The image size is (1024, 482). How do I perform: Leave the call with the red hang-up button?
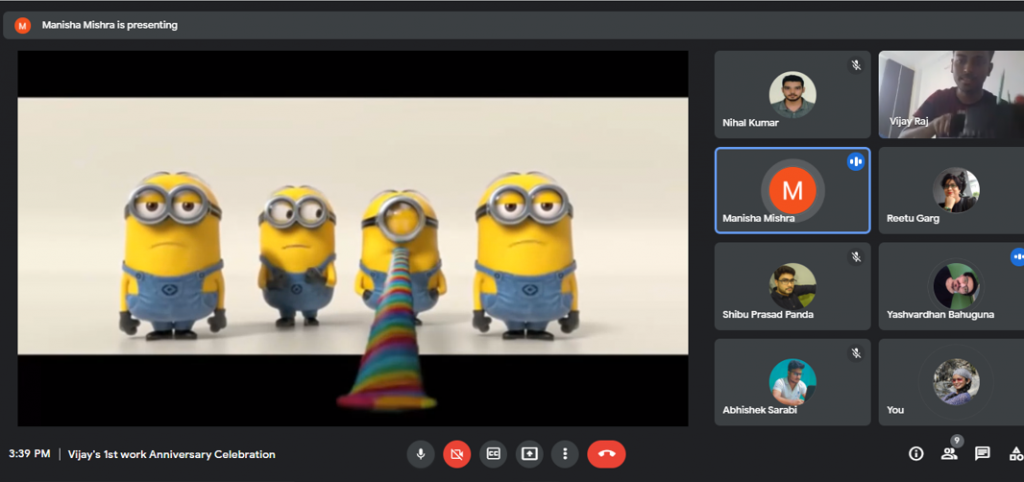pos(606,454)
